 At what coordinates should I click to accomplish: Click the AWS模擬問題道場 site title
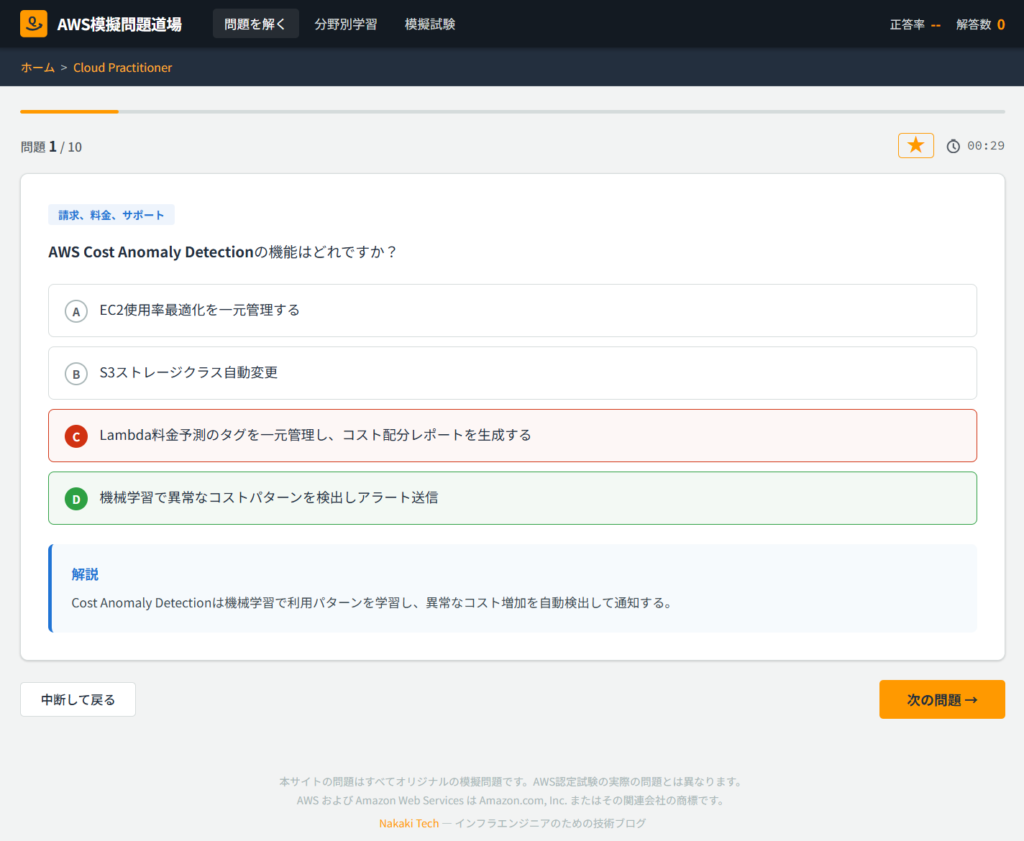[x=120, y=24]
